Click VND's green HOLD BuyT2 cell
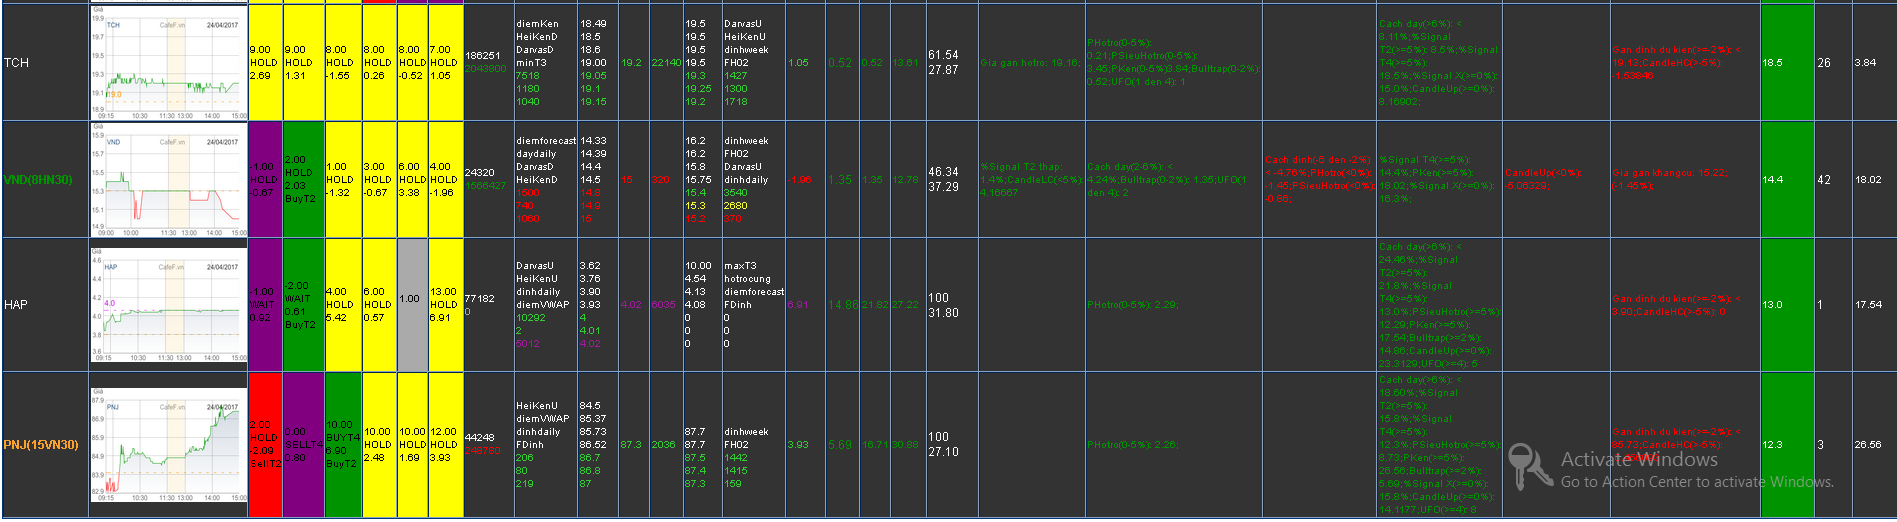 click(303, 180)
